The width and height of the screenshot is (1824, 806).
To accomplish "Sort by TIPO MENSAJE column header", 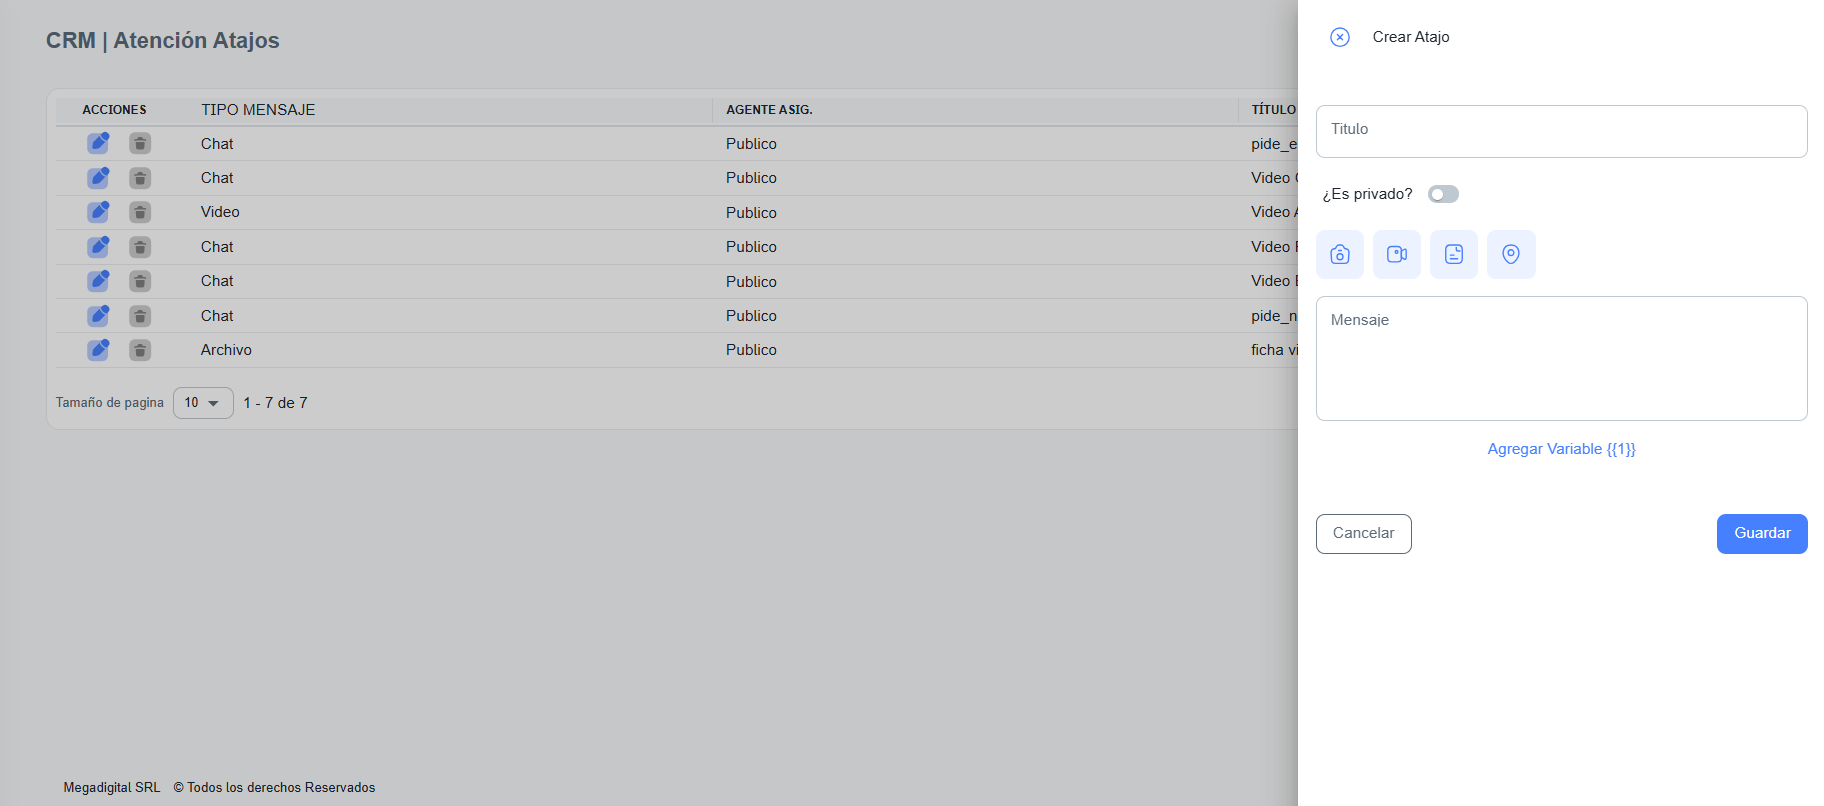I will point(258,110).
